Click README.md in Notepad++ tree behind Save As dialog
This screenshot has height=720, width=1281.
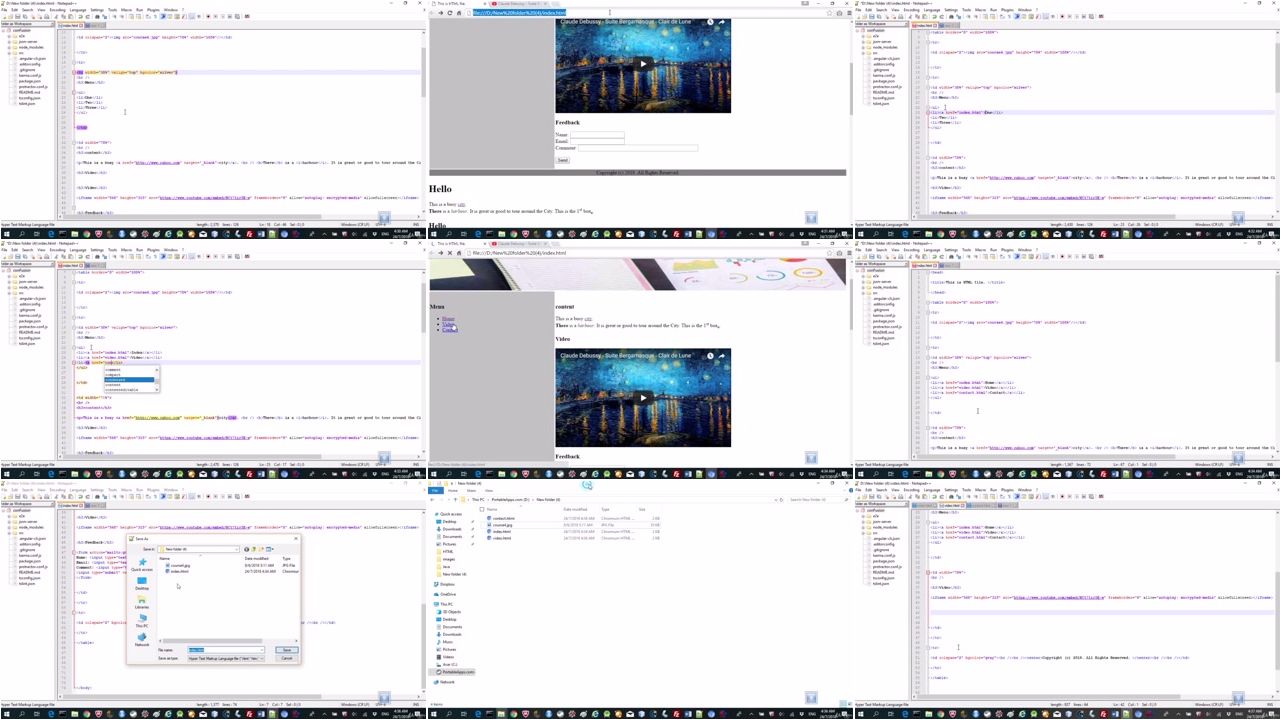tap(29, 572)
